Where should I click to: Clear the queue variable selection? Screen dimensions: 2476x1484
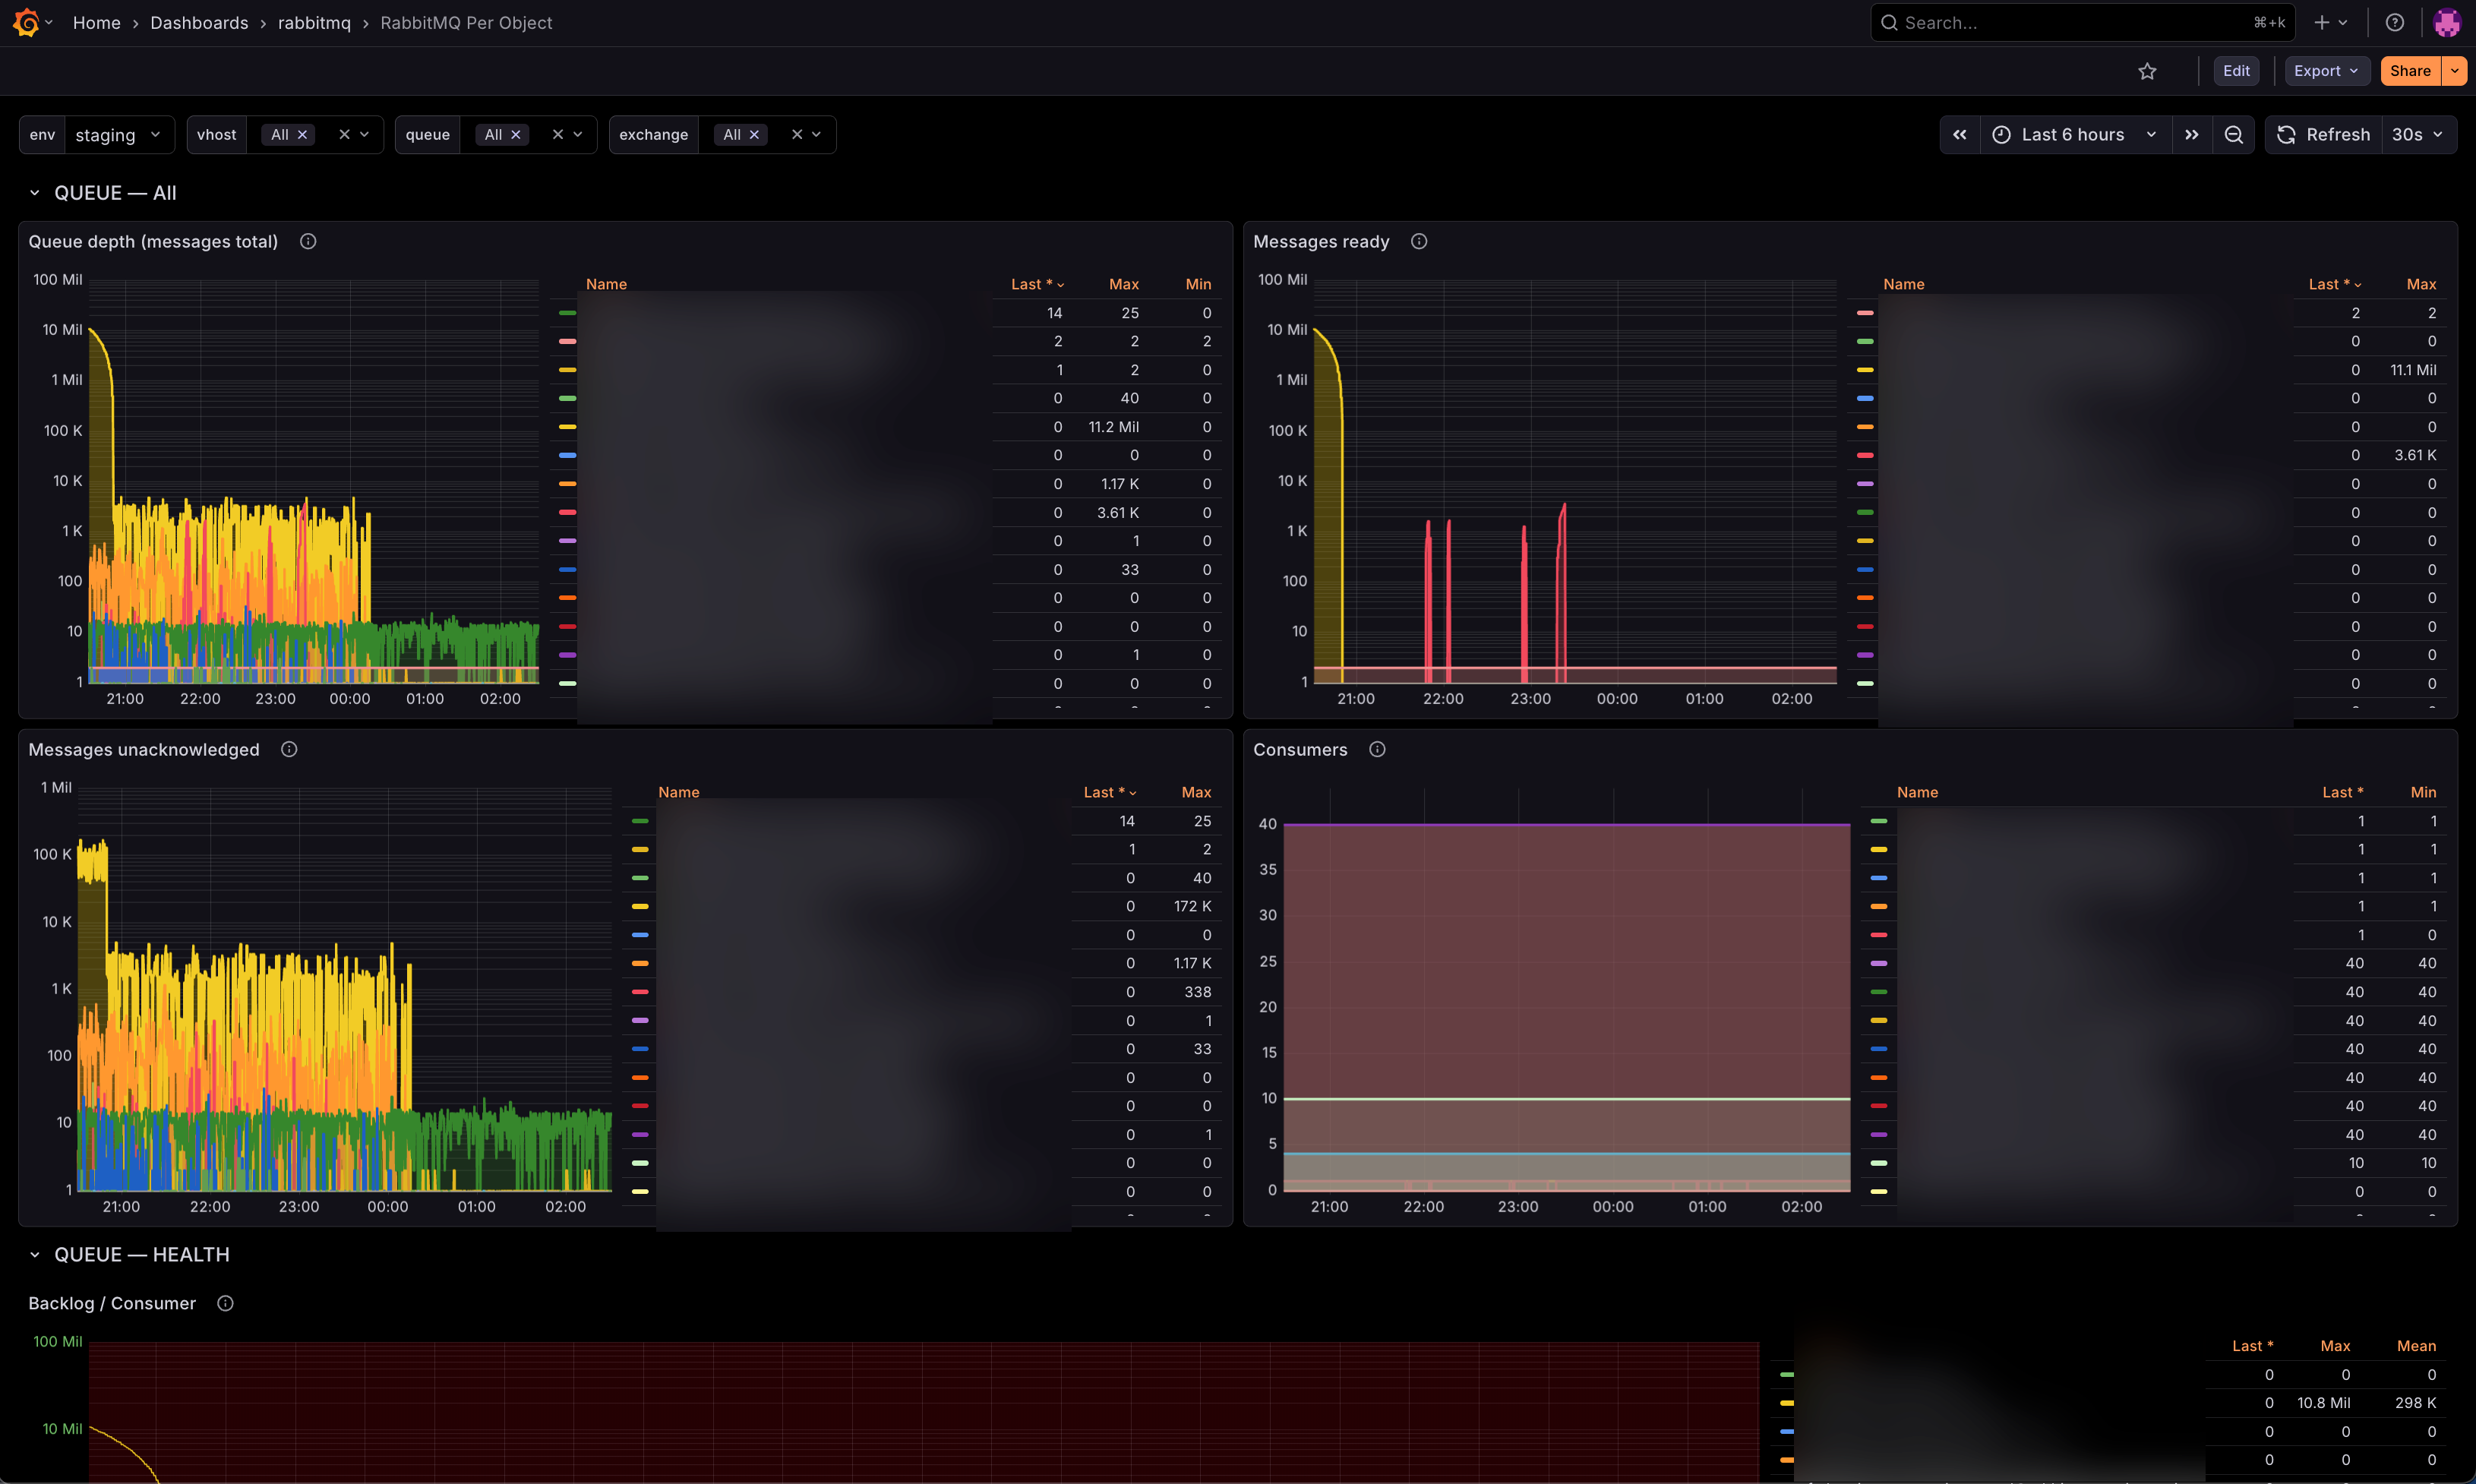[x=558, y=135]
